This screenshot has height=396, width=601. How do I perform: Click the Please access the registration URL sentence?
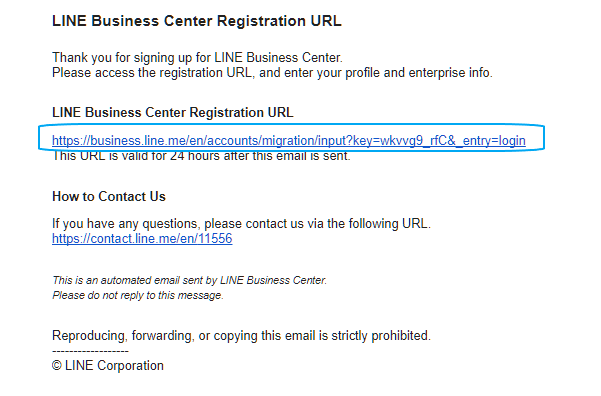(272, 72)
